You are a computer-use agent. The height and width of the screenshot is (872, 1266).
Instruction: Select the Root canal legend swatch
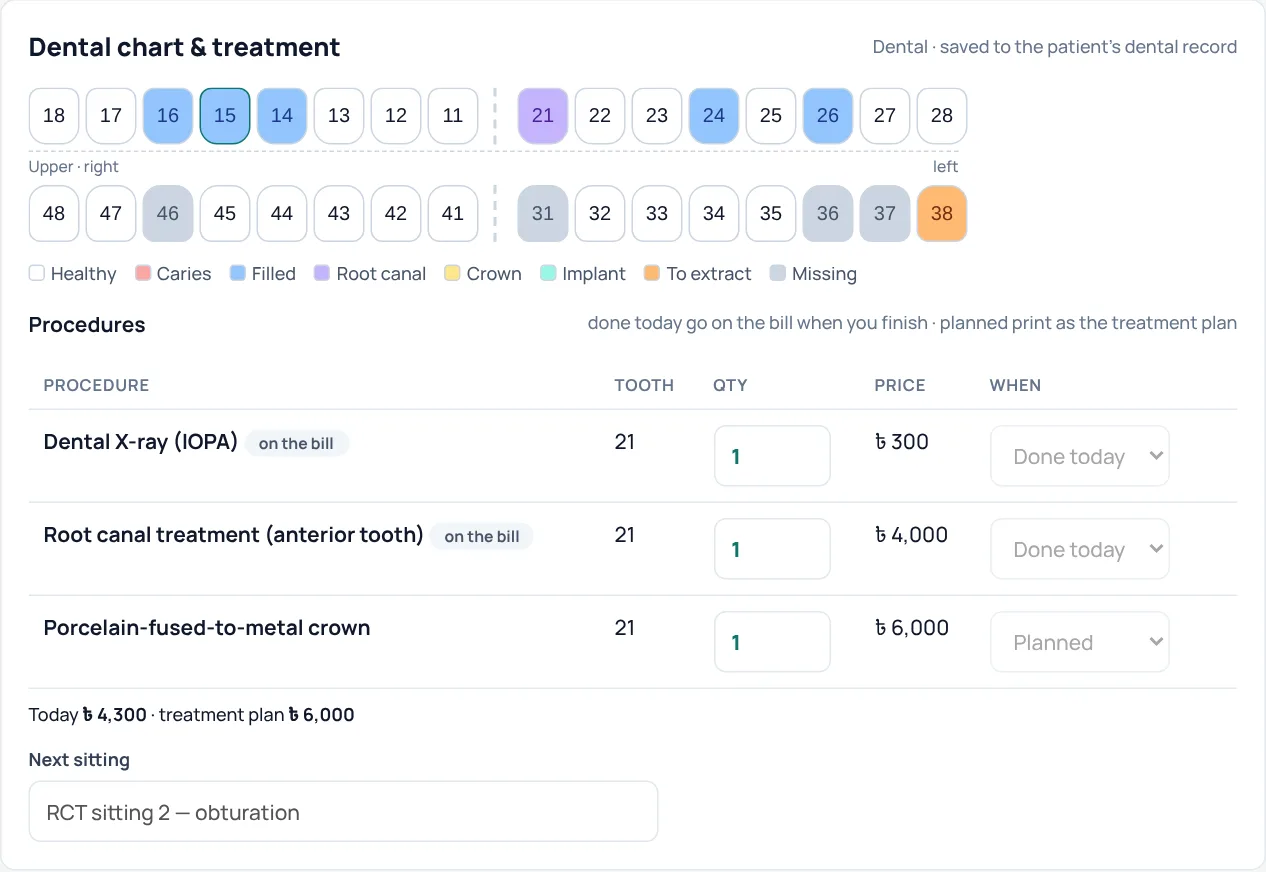click(322, 273)
